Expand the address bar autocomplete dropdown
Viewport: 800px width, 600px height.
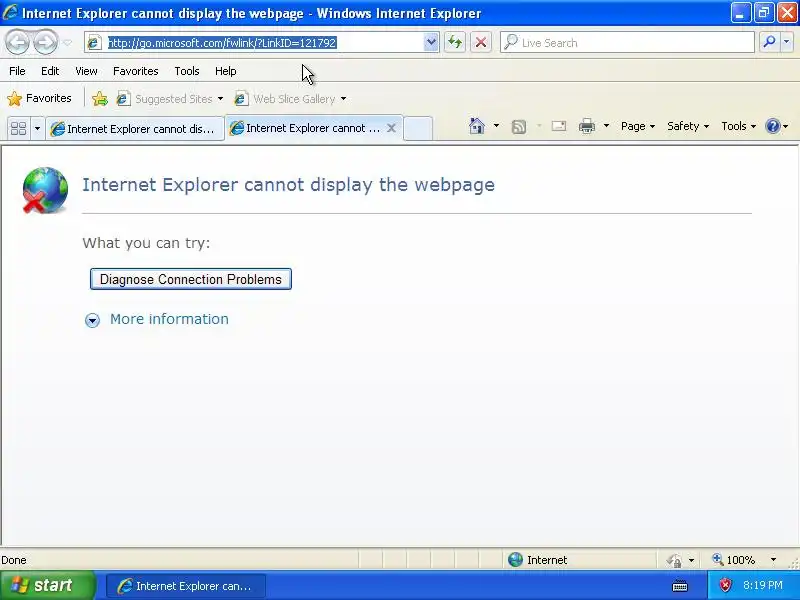(431, 43)
